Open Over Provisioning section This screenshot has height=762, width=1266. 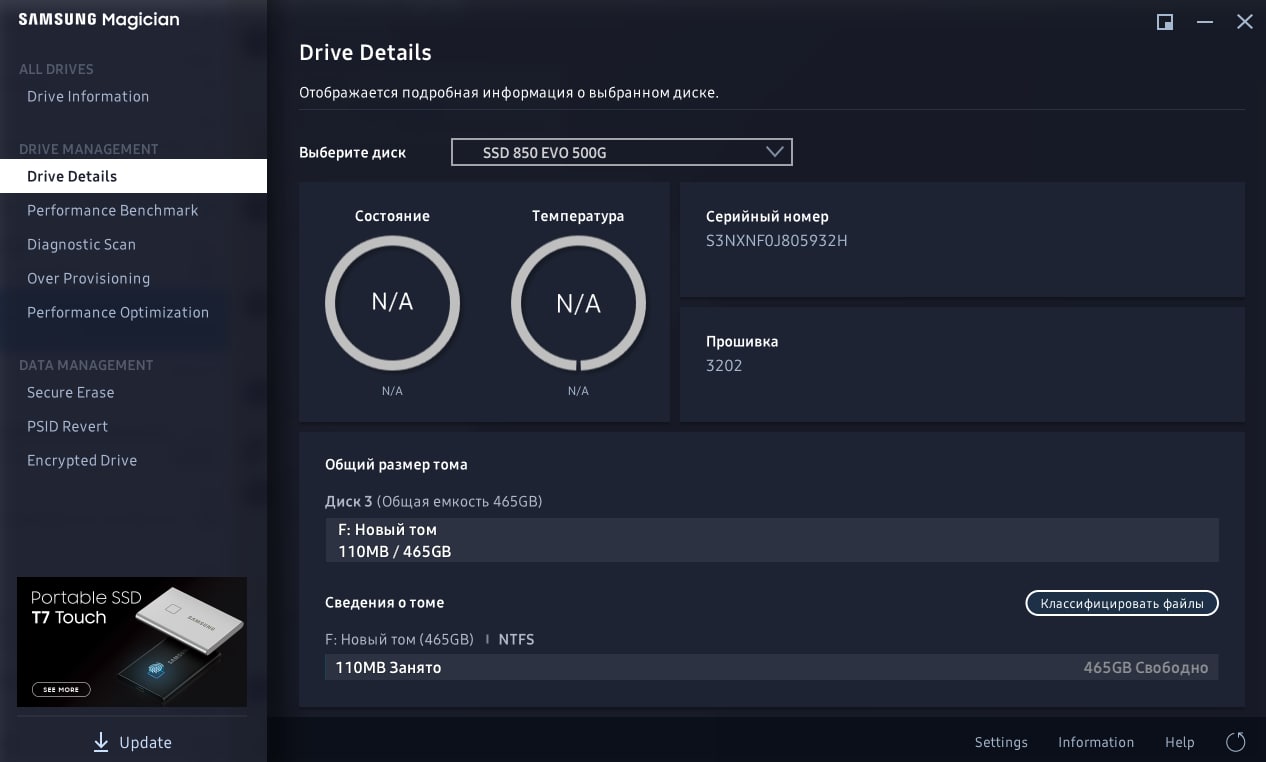point(88,278)
